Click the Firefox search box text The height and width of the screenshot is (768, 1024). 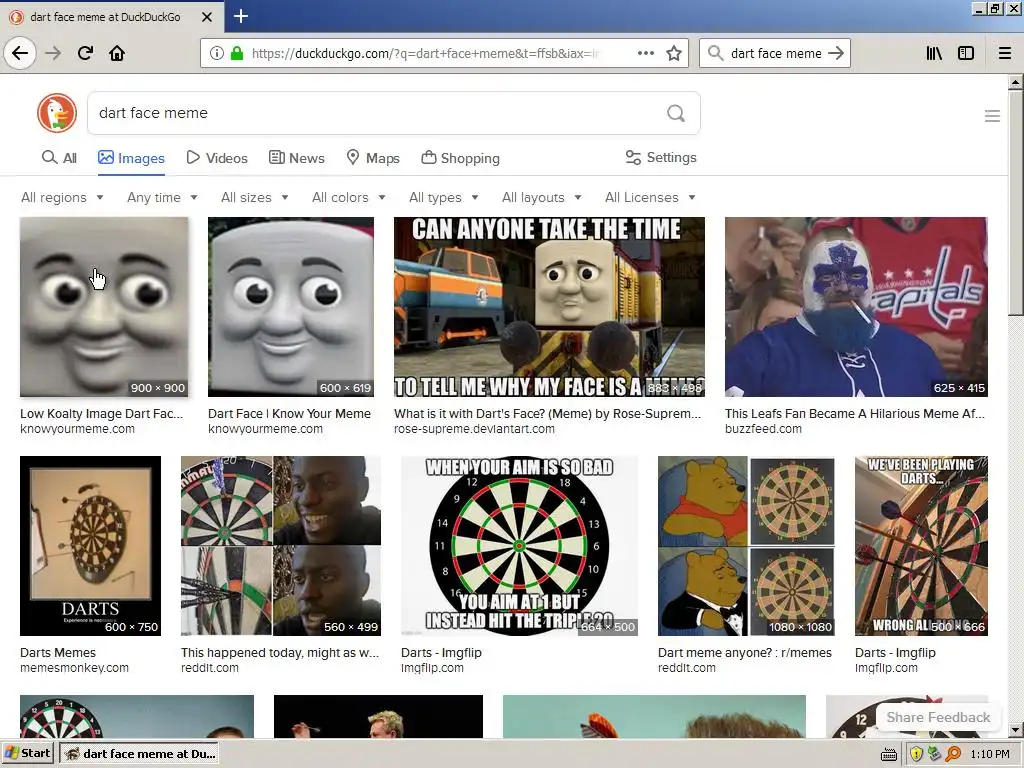pos(776,53)
